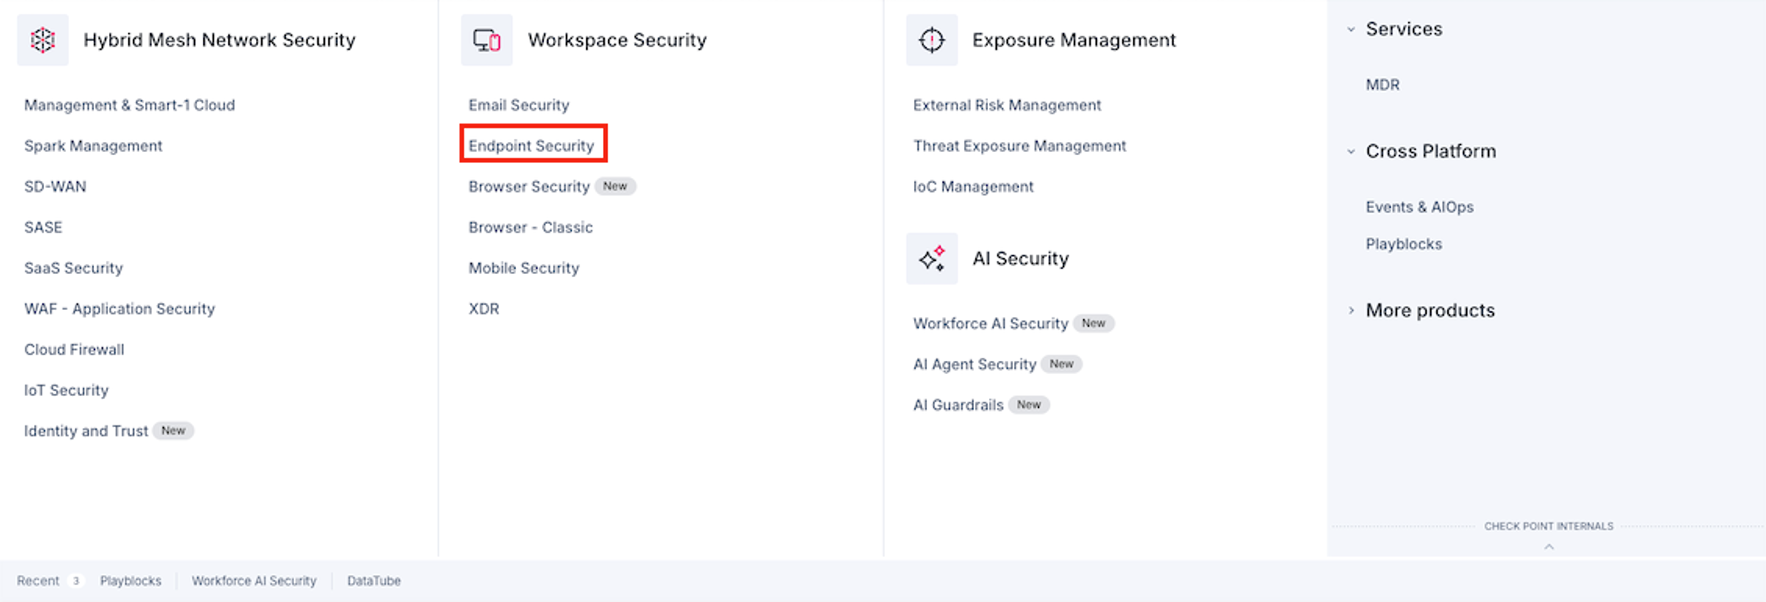Viewport: 1766px width, 602px height.
Task: Click the AI Security sparkle icon
Action: click(x=932, y=259)
